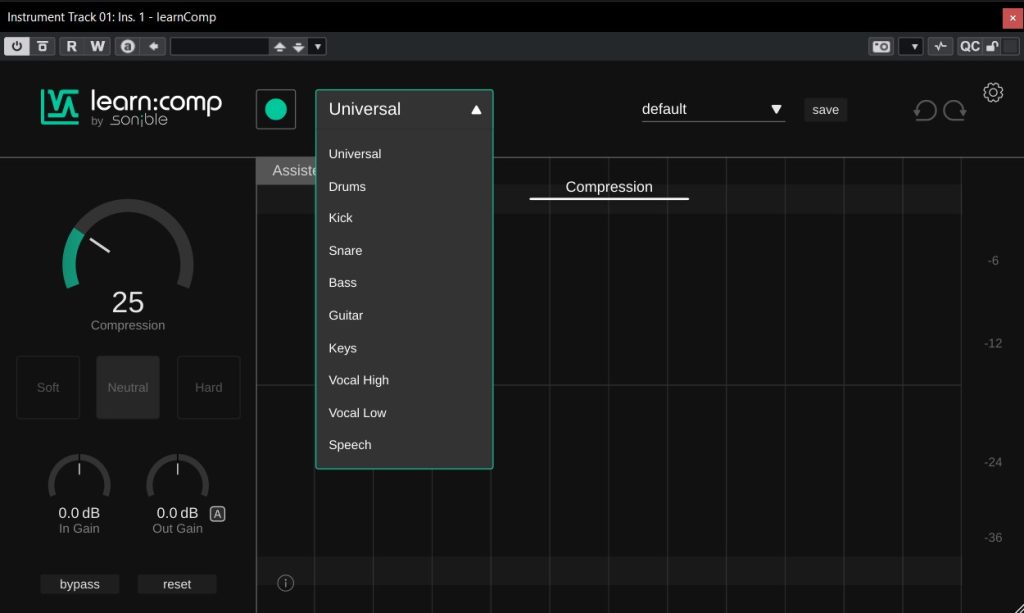Load next preset with down arrow

pyautogui.click(x=298, y=46)
